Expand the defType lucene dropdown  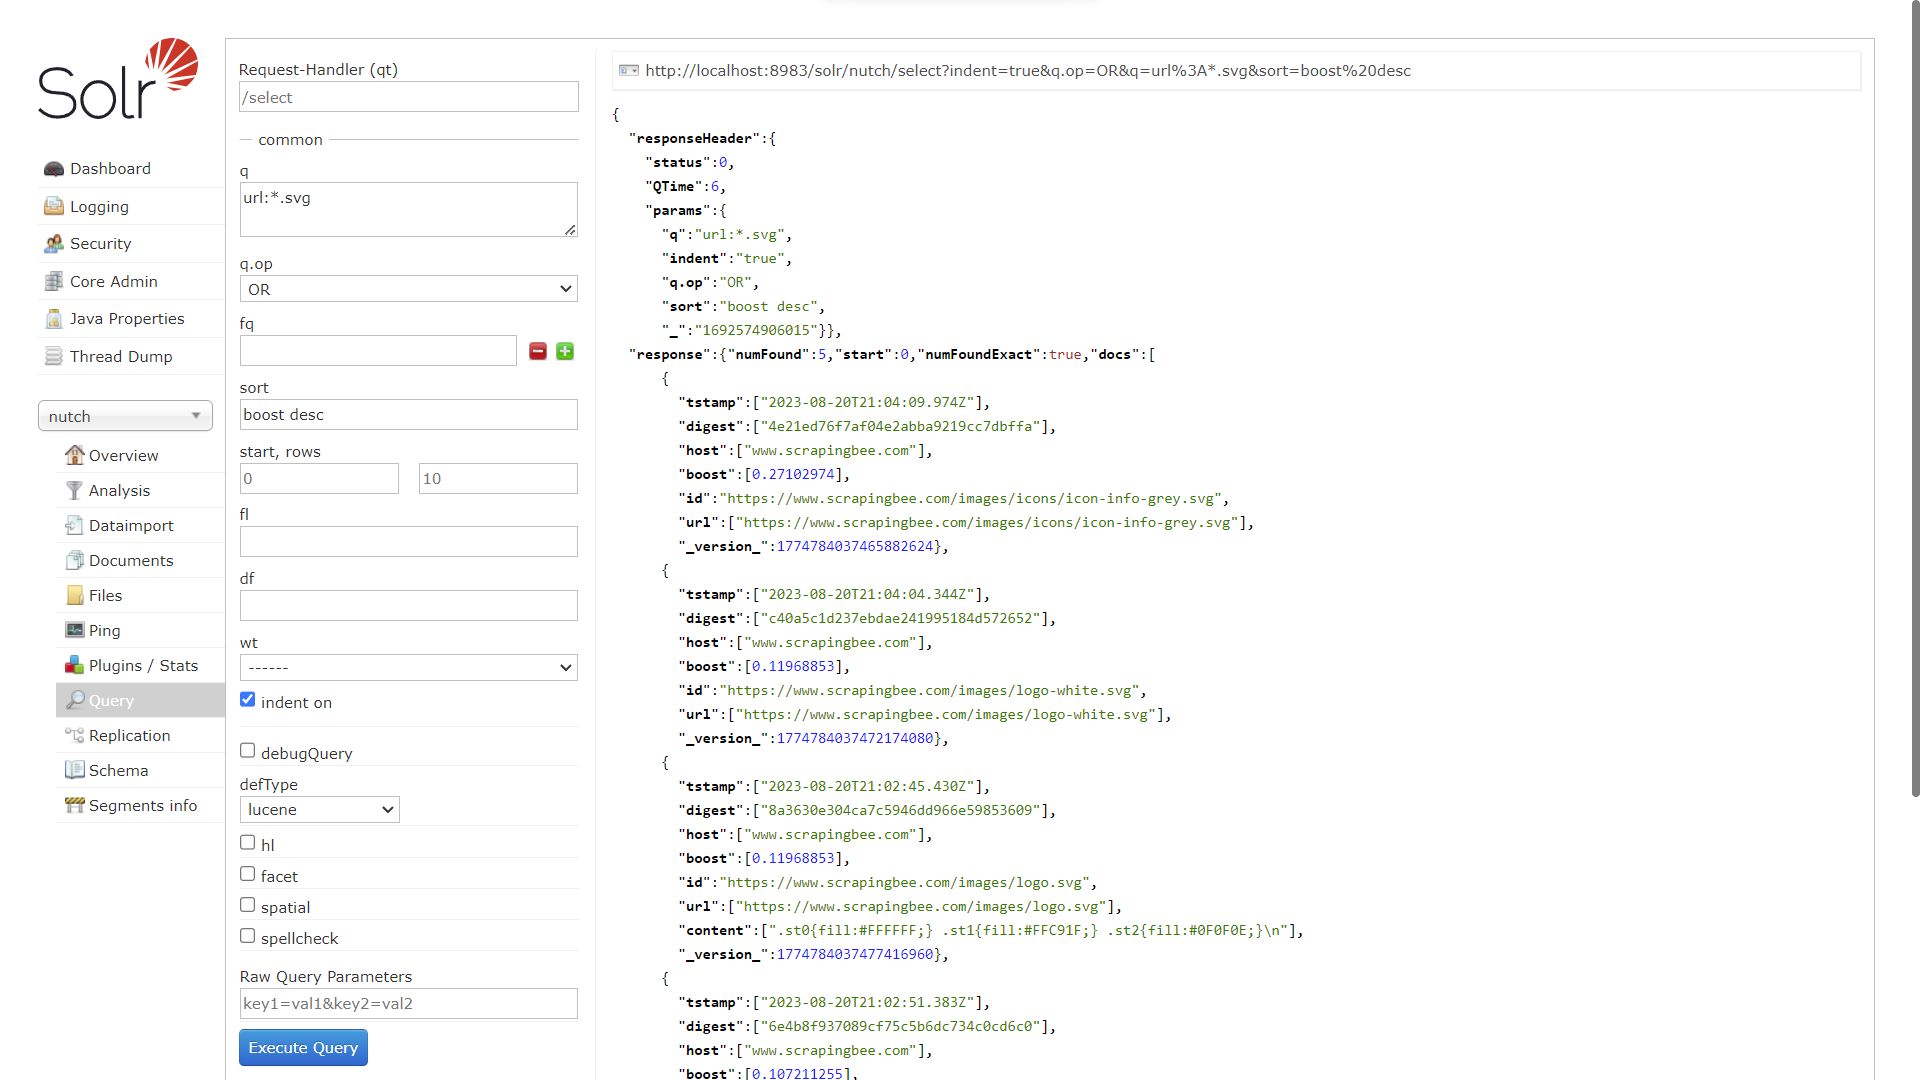pos(319,808)
